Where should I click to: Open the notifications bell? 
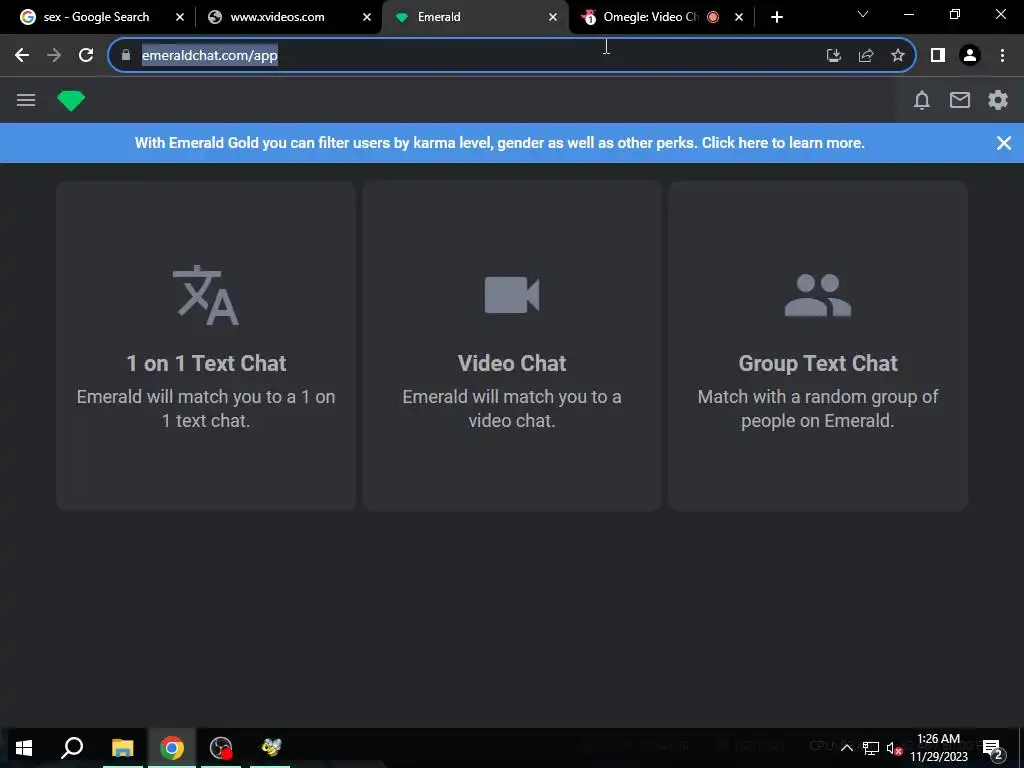pos(921,100)
